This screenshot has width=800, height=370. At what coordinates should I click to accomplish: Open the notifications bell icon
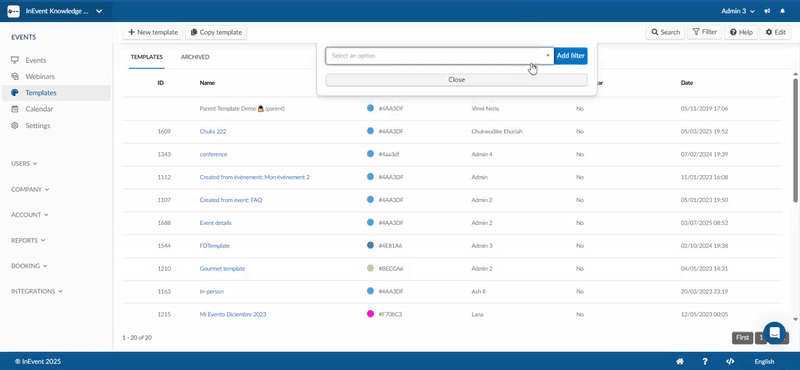click(x=782, y=11)
